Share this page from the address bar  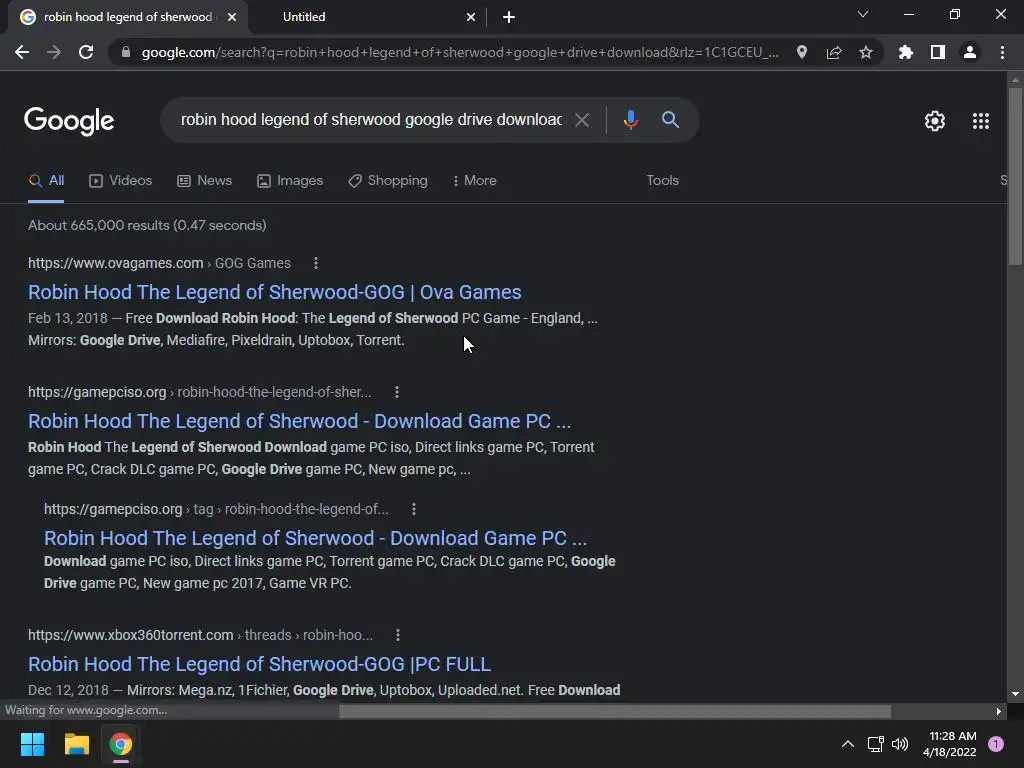834,52
